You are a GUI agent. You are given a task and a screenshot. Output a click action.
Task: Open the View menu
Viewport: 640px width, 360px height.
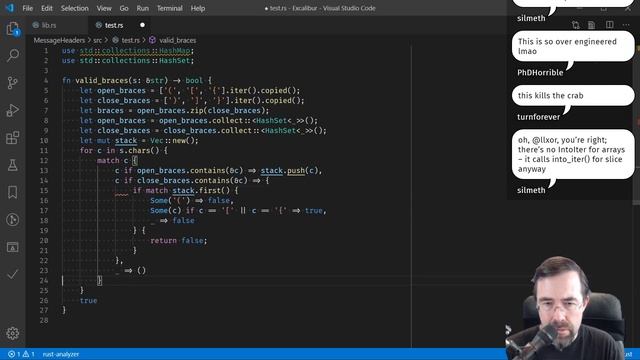[x=104, y=8]
